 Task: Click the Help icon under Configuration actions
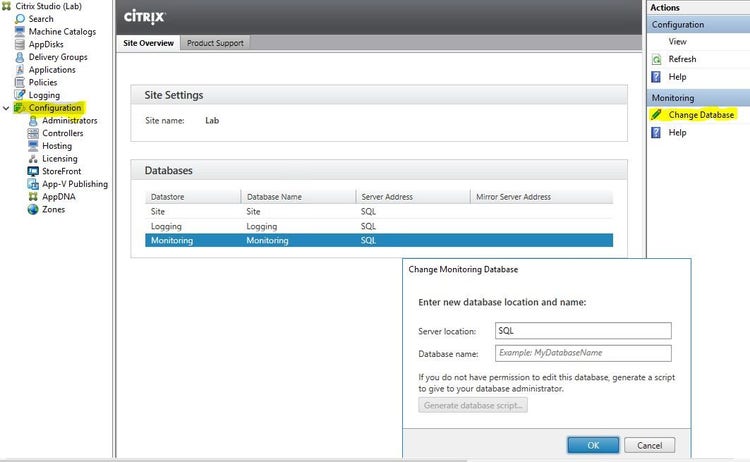pyautogui.click(x=656, y=77)
